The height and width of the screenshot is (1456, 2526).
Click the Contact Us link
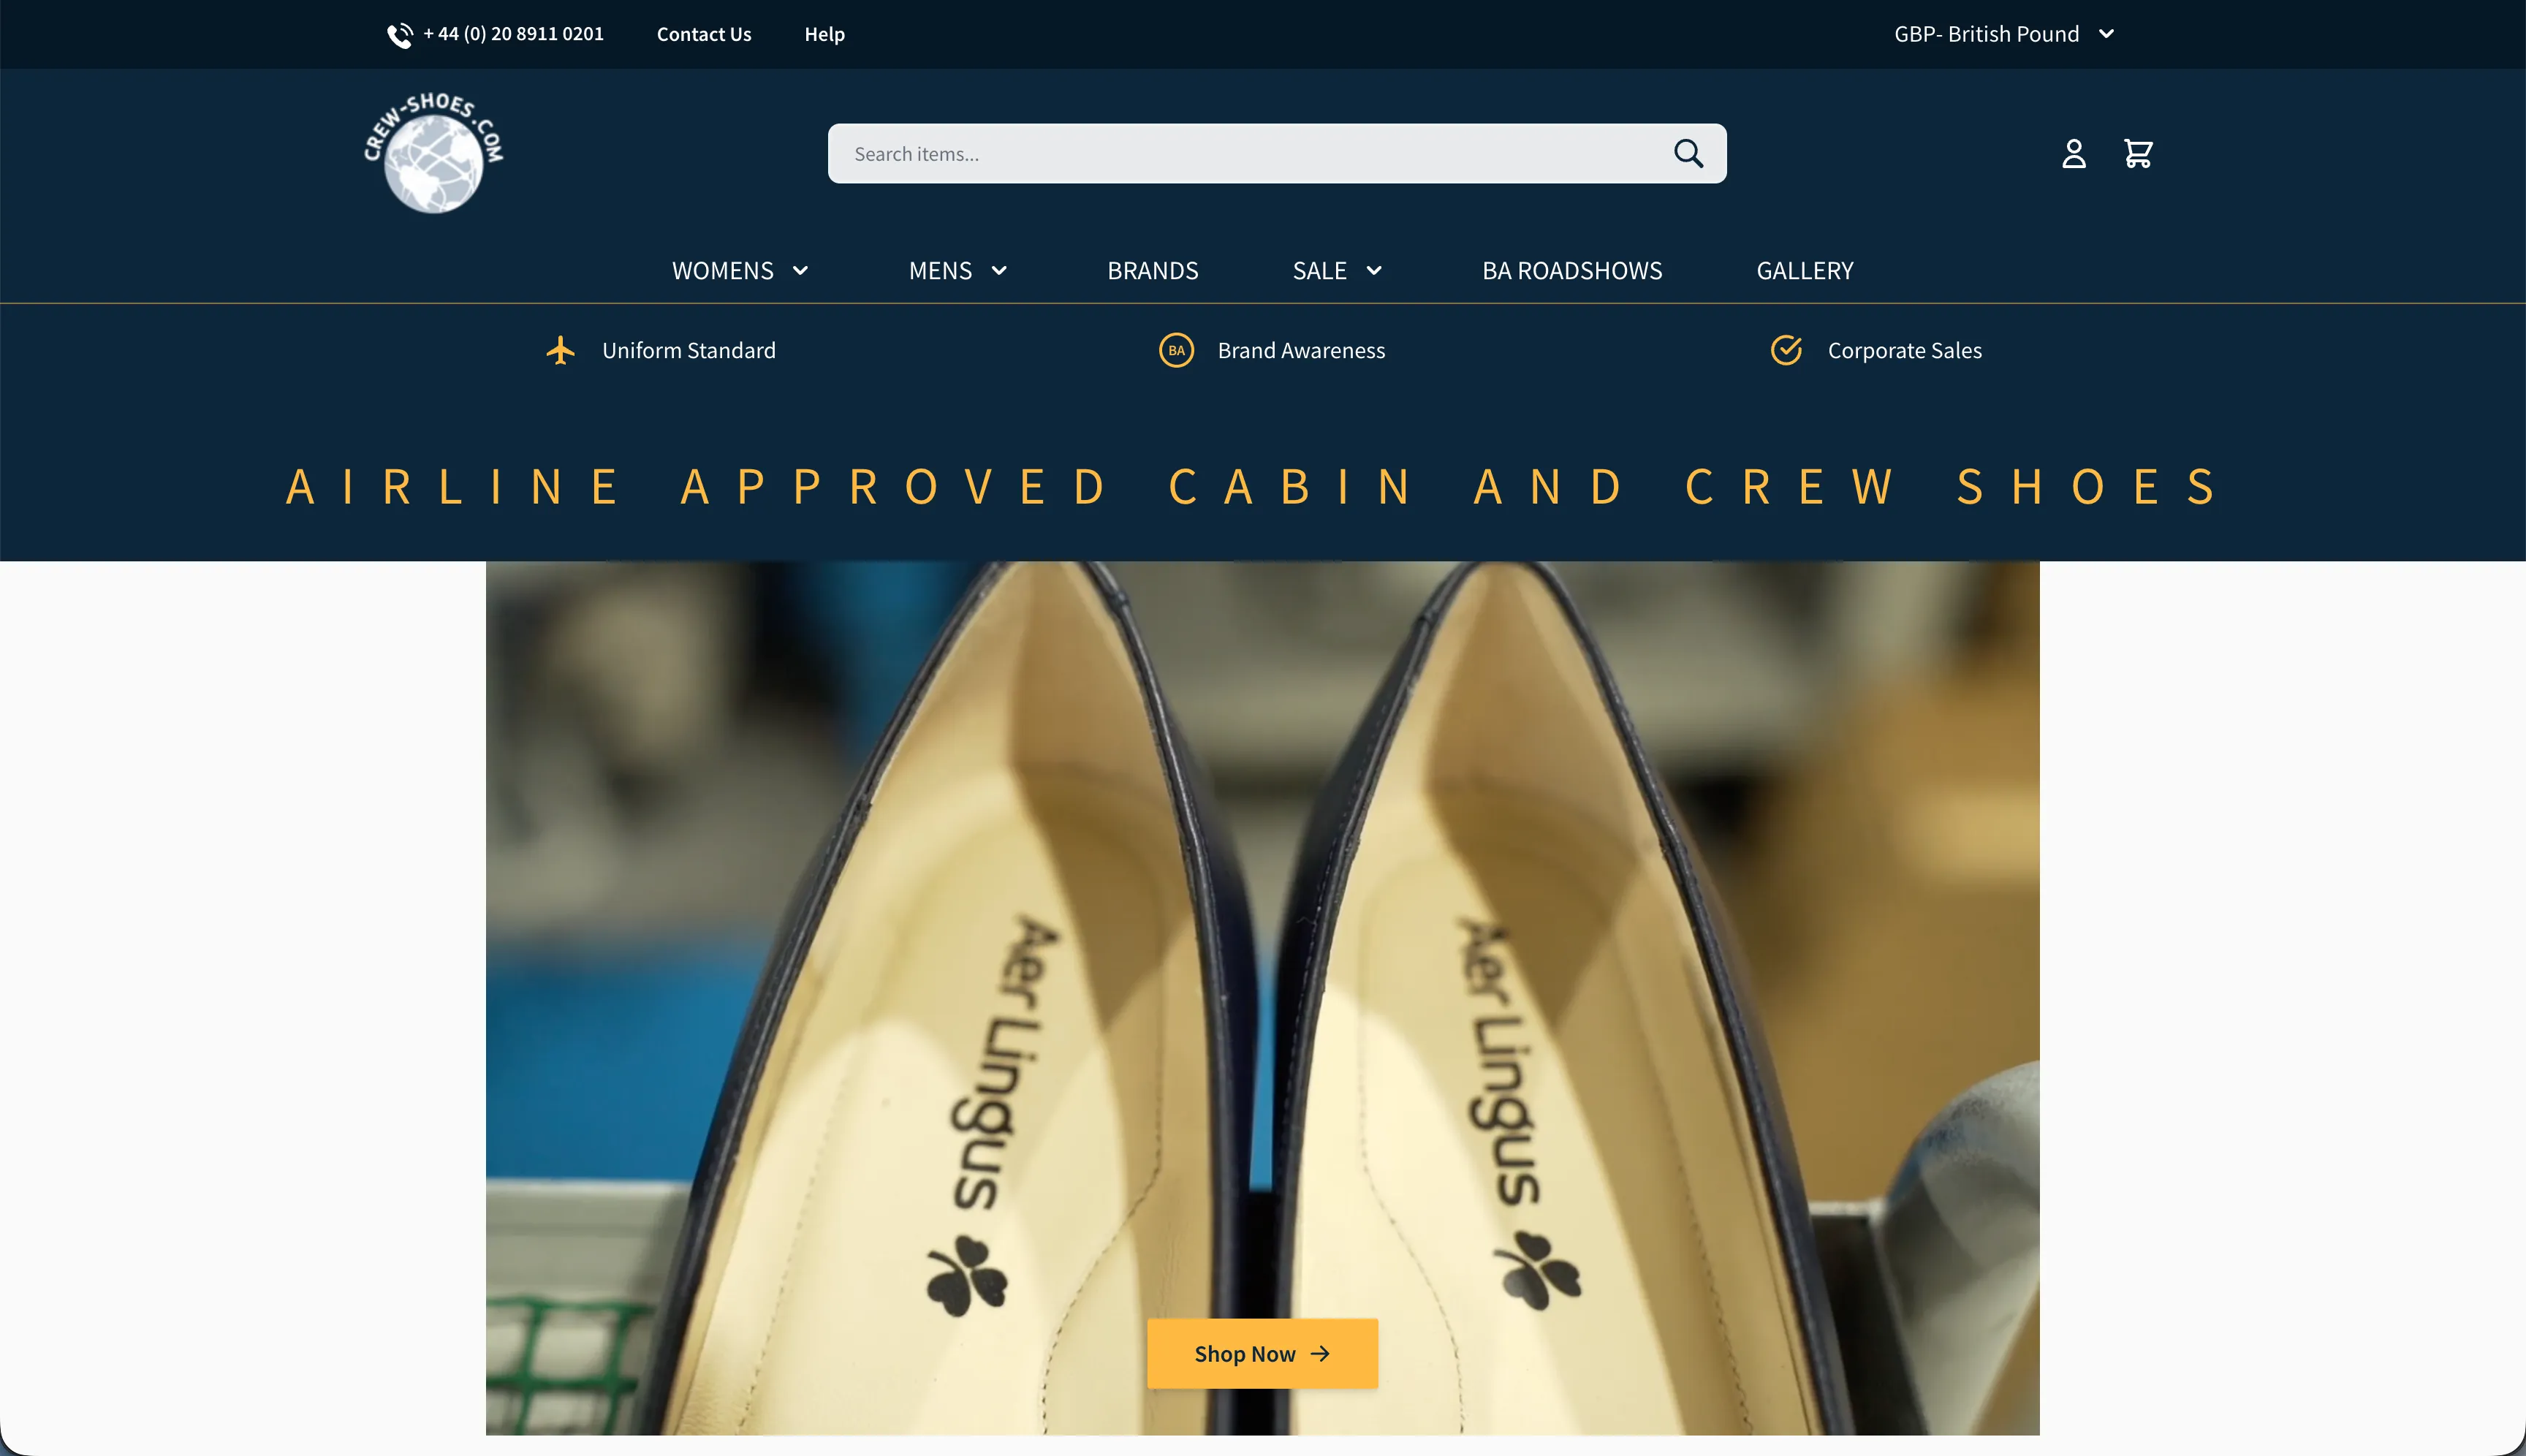pos(704,34)
